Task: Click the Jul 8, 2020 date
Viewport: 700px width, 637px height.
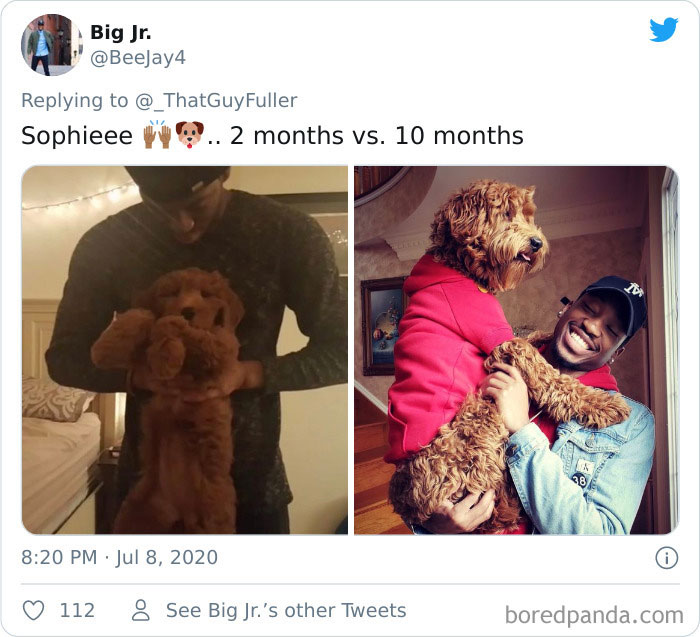Action: 167,558
